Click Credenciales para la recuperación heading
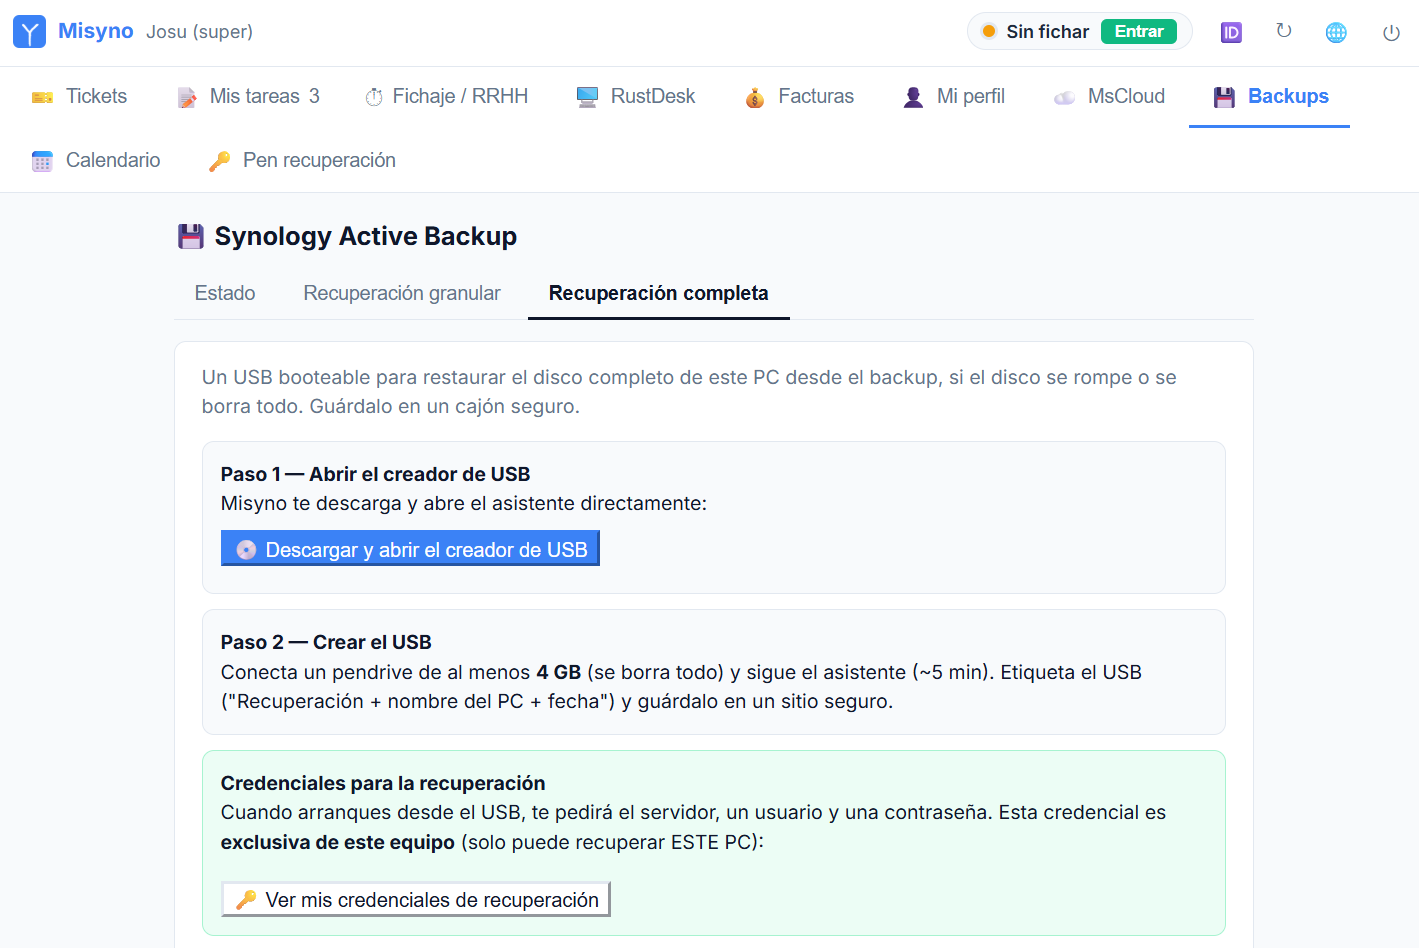The width and height of the screenshot is (1419, 948). [383, 783]
